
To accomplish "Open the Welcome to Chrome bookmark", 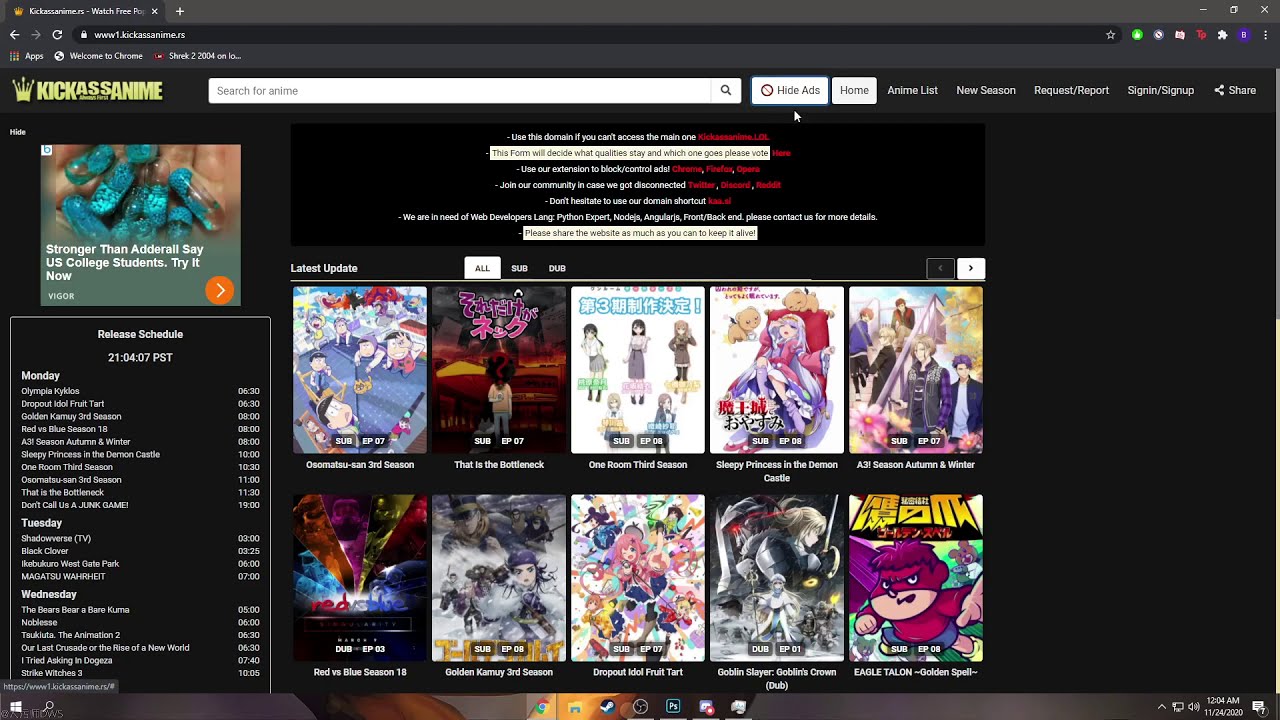I will point(98,56).
